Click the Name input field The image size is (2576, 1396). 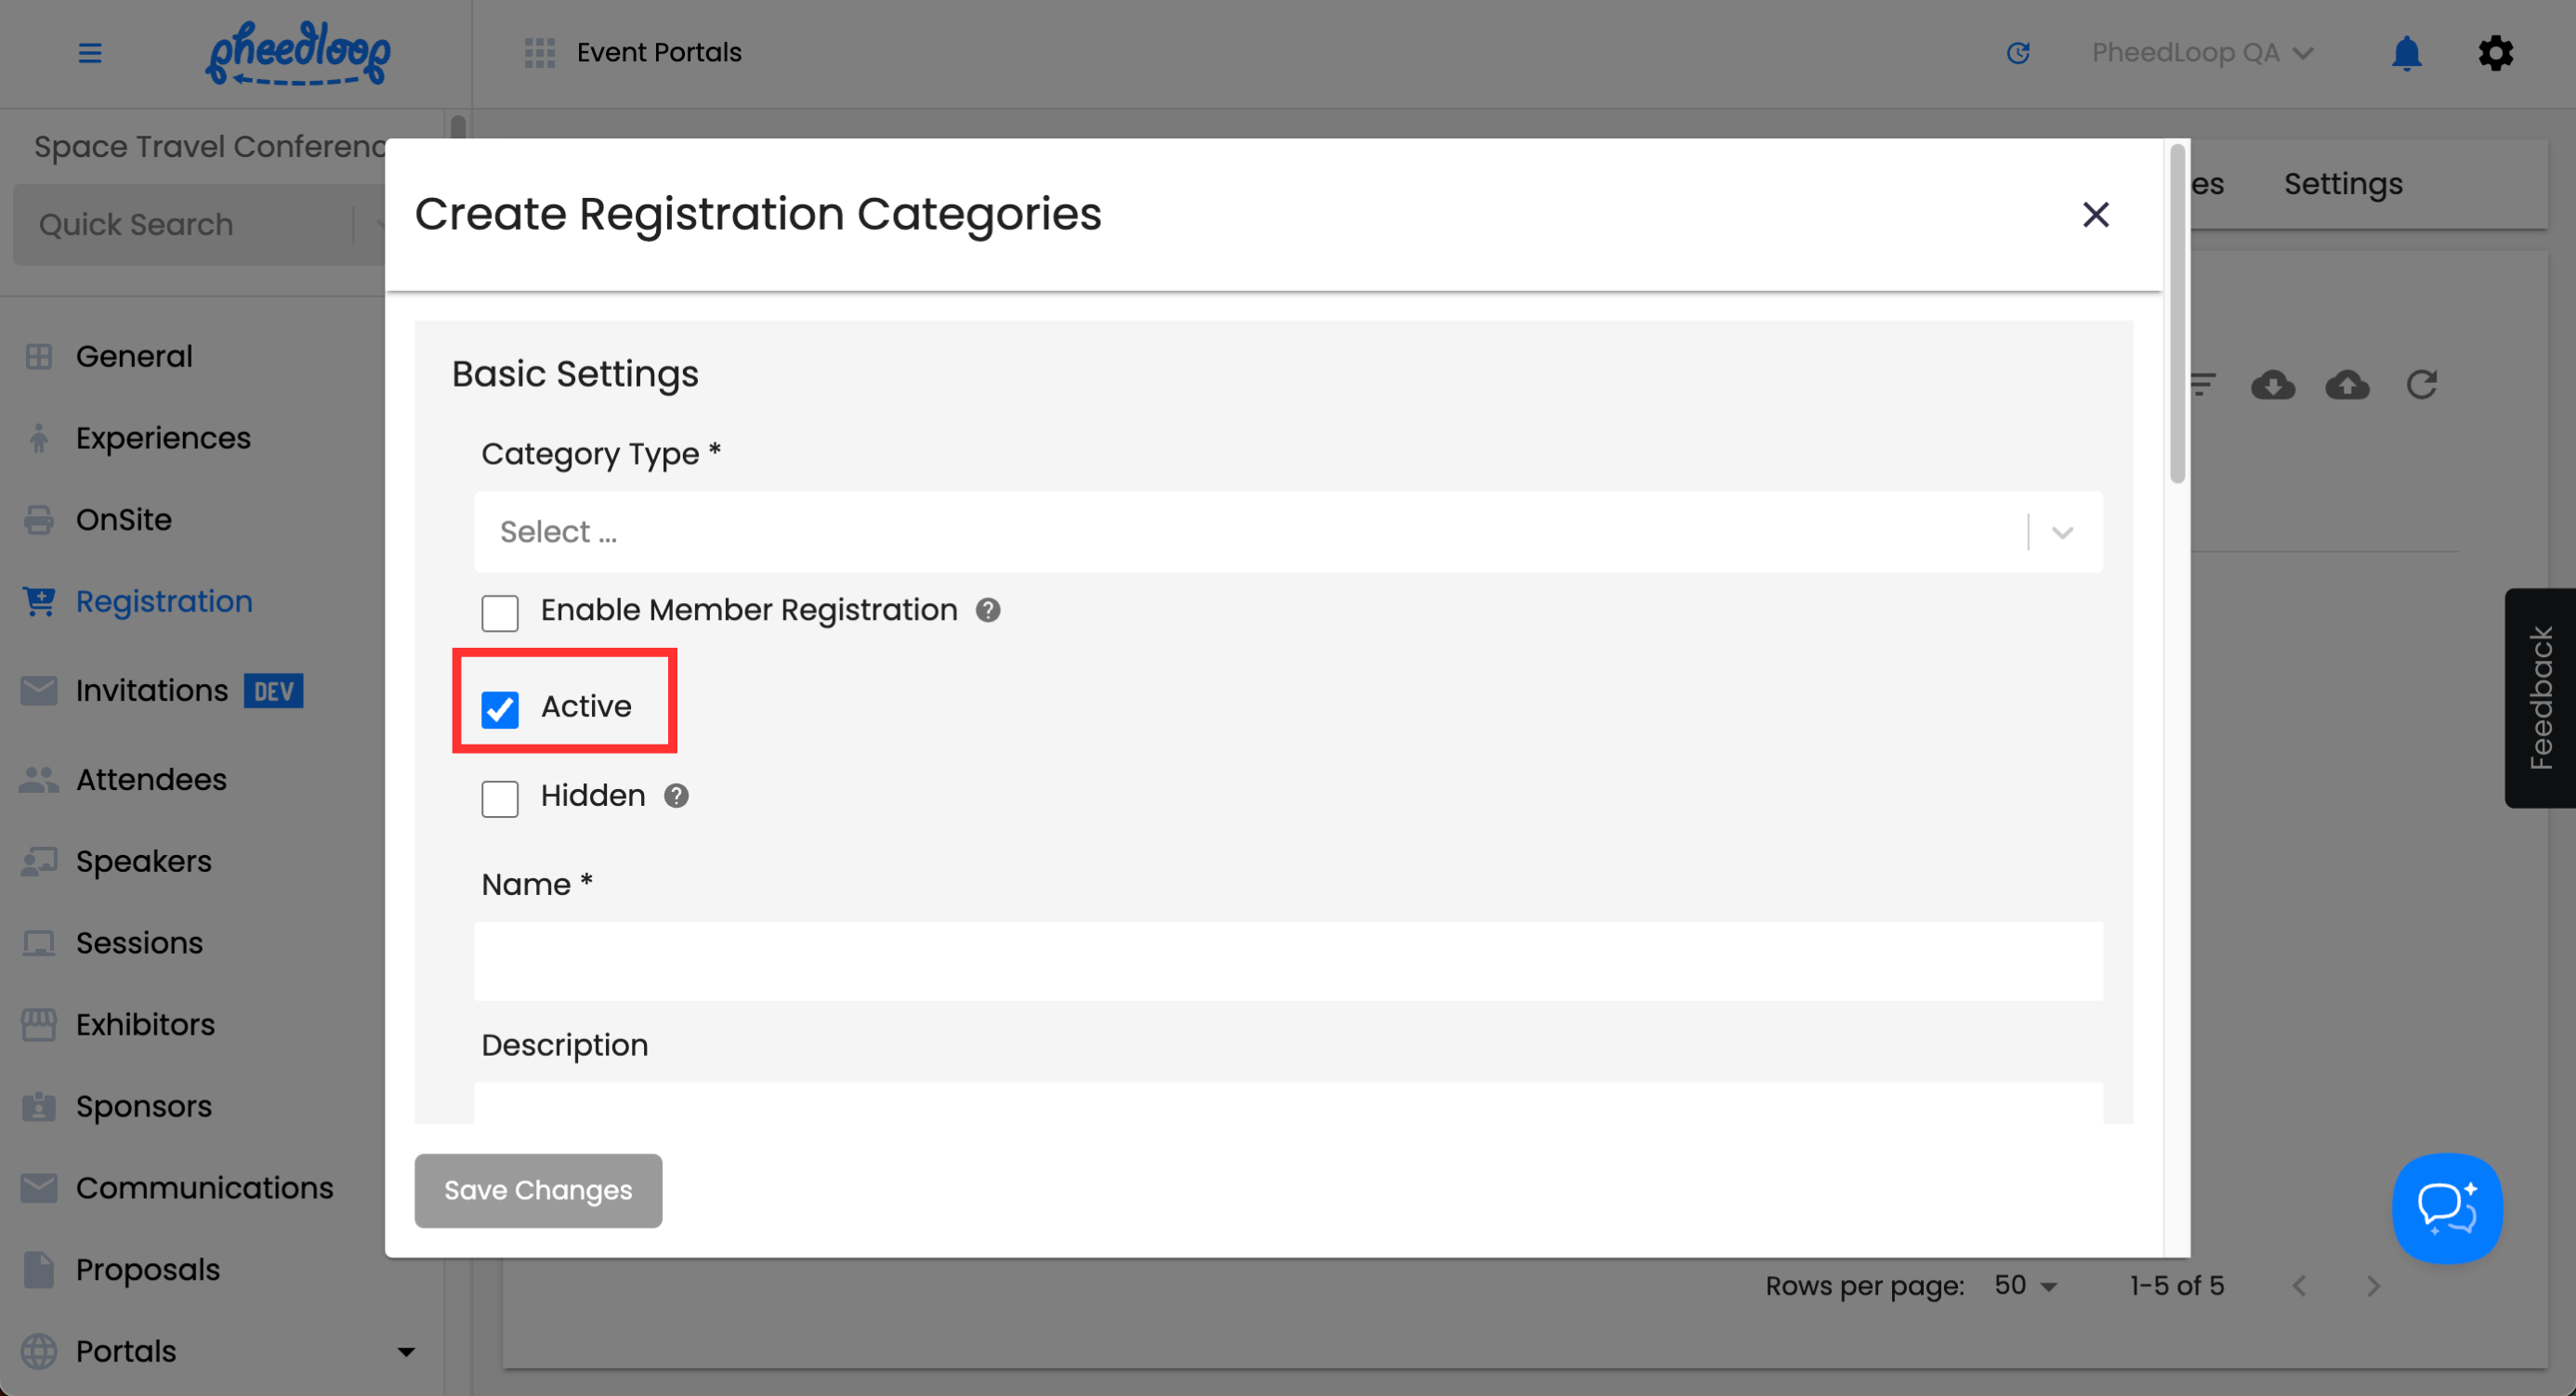coord(1288,962)
